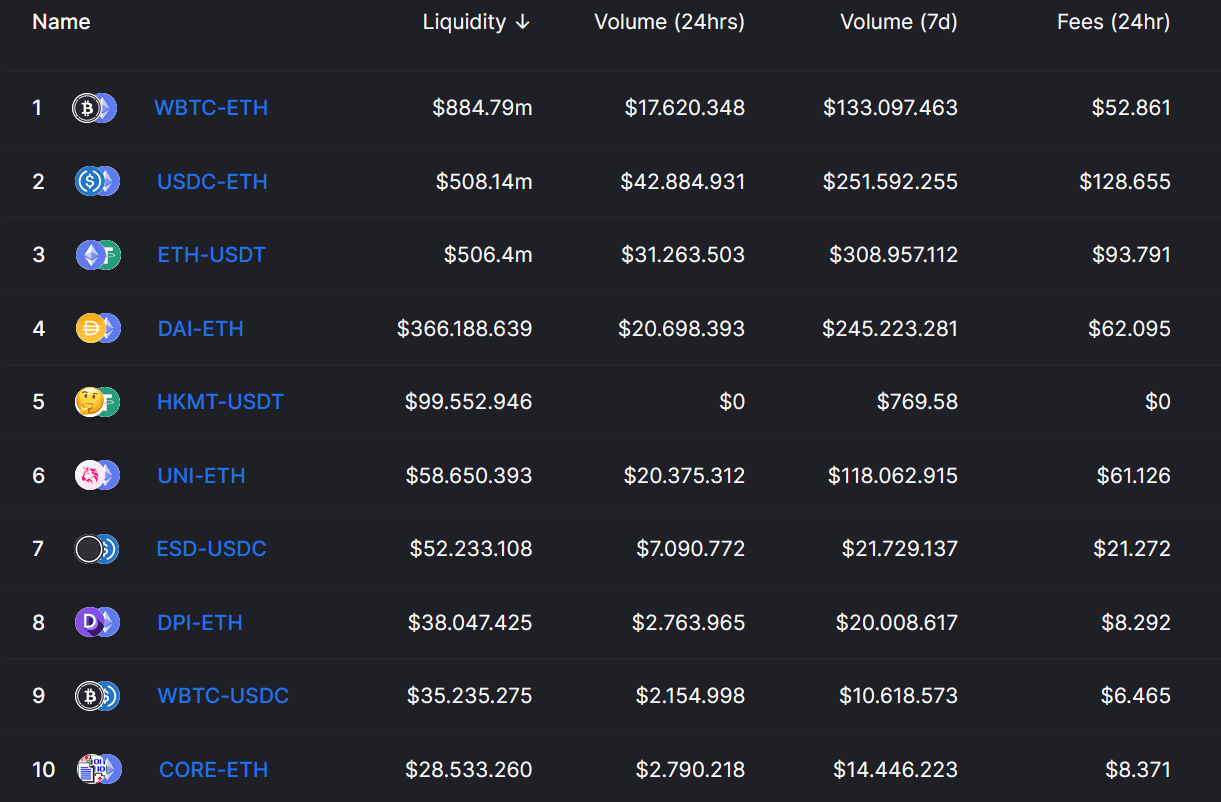Viewport: 1221px width, 802px height.
Task: Open the WBTC-ETH pair link
Action: tap(211, 108)
